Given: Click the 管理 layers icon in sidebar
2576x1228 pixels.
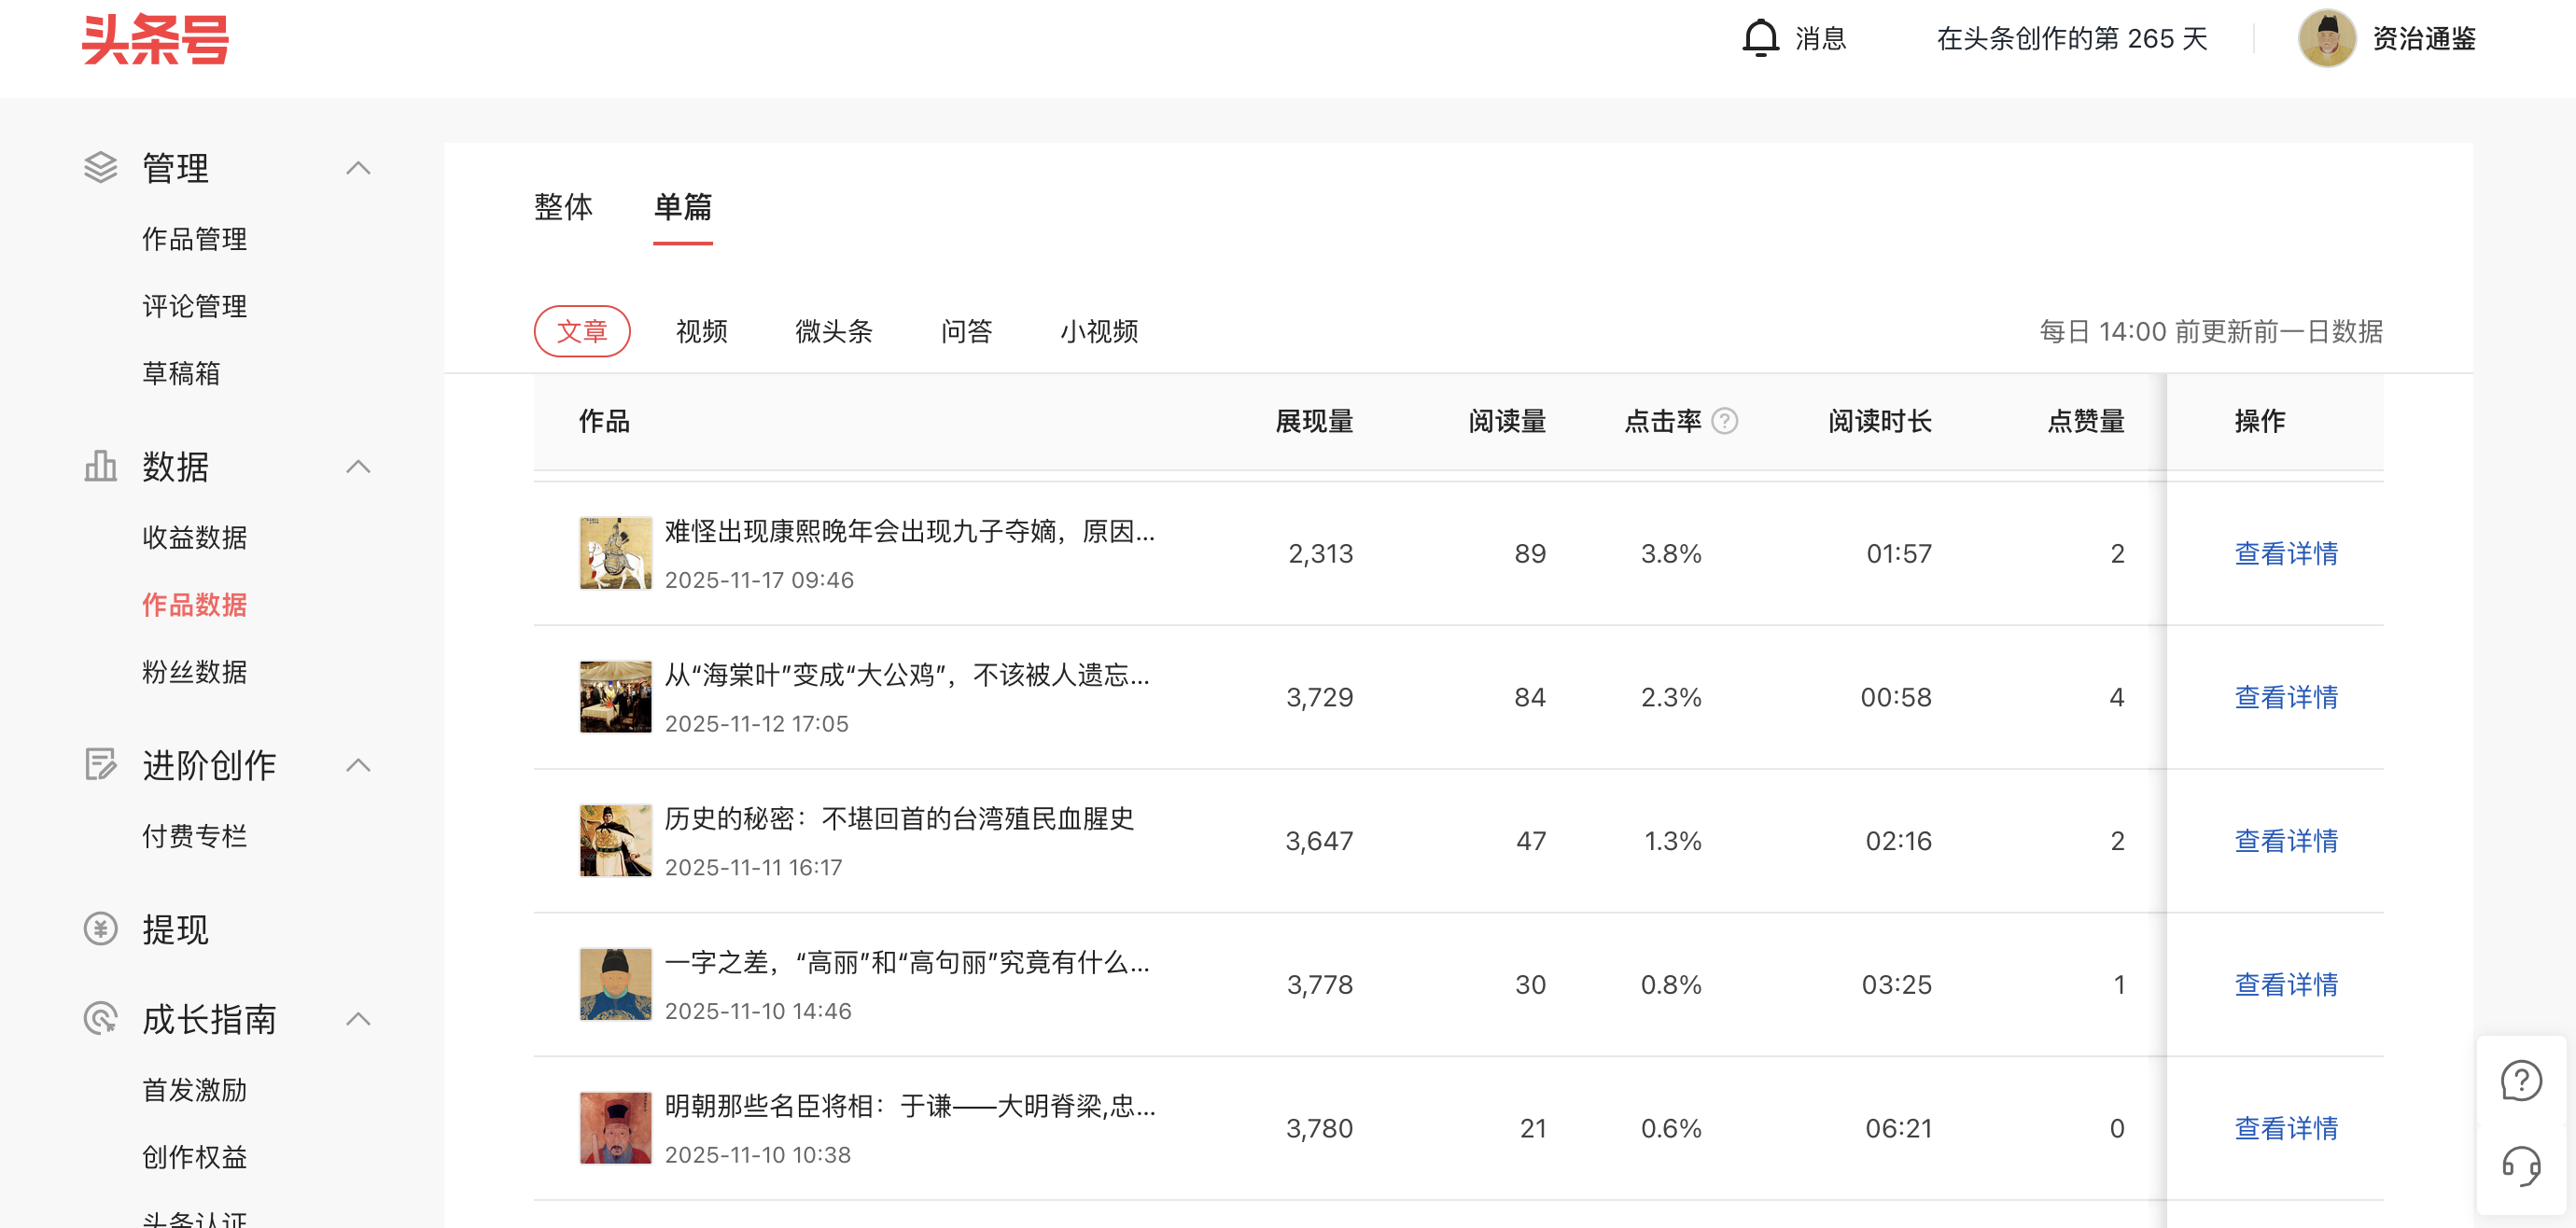Looking at the screenshot, I should [100, 167].
